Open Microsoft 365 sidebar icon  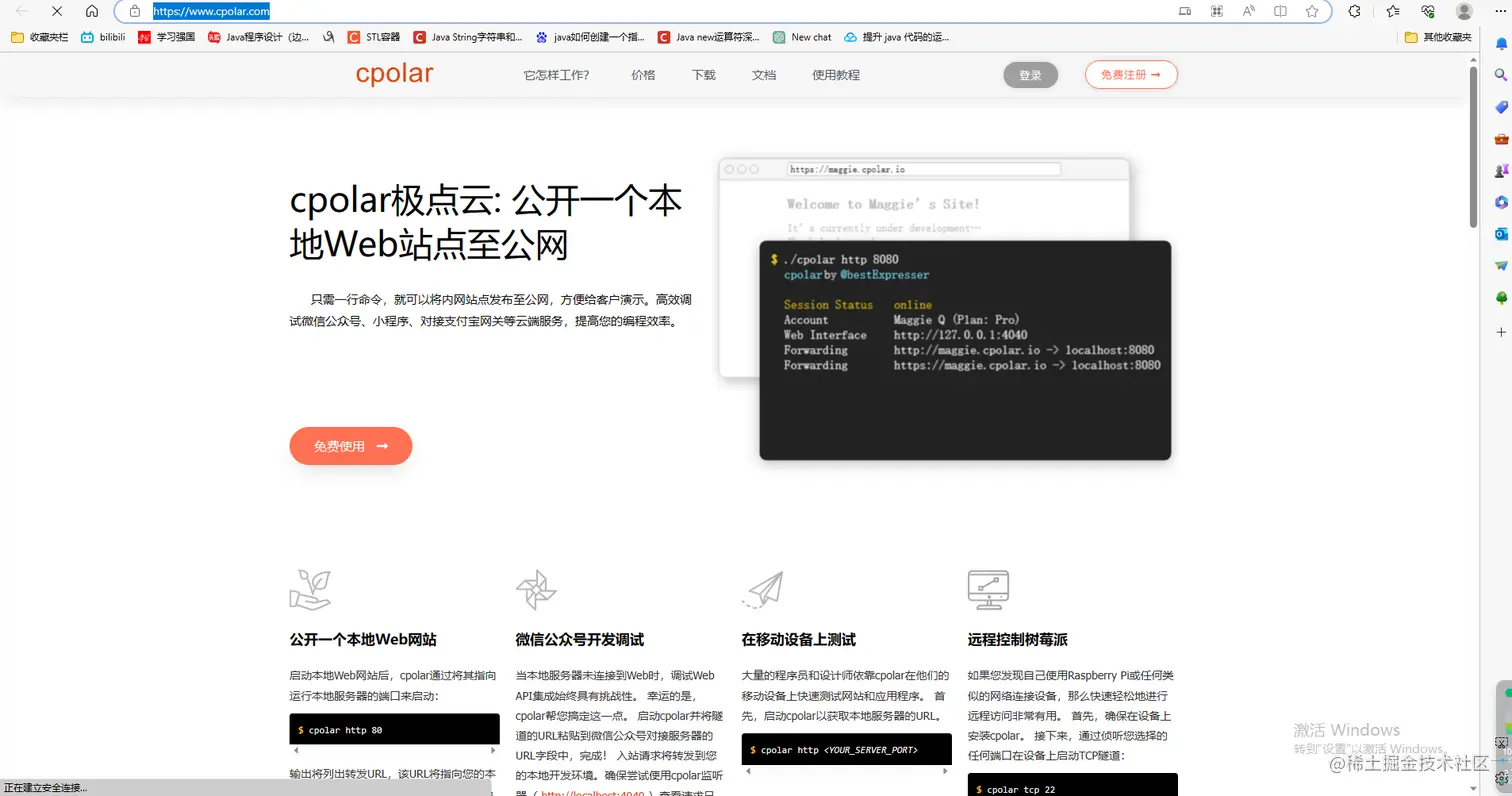coord(1501,202)
